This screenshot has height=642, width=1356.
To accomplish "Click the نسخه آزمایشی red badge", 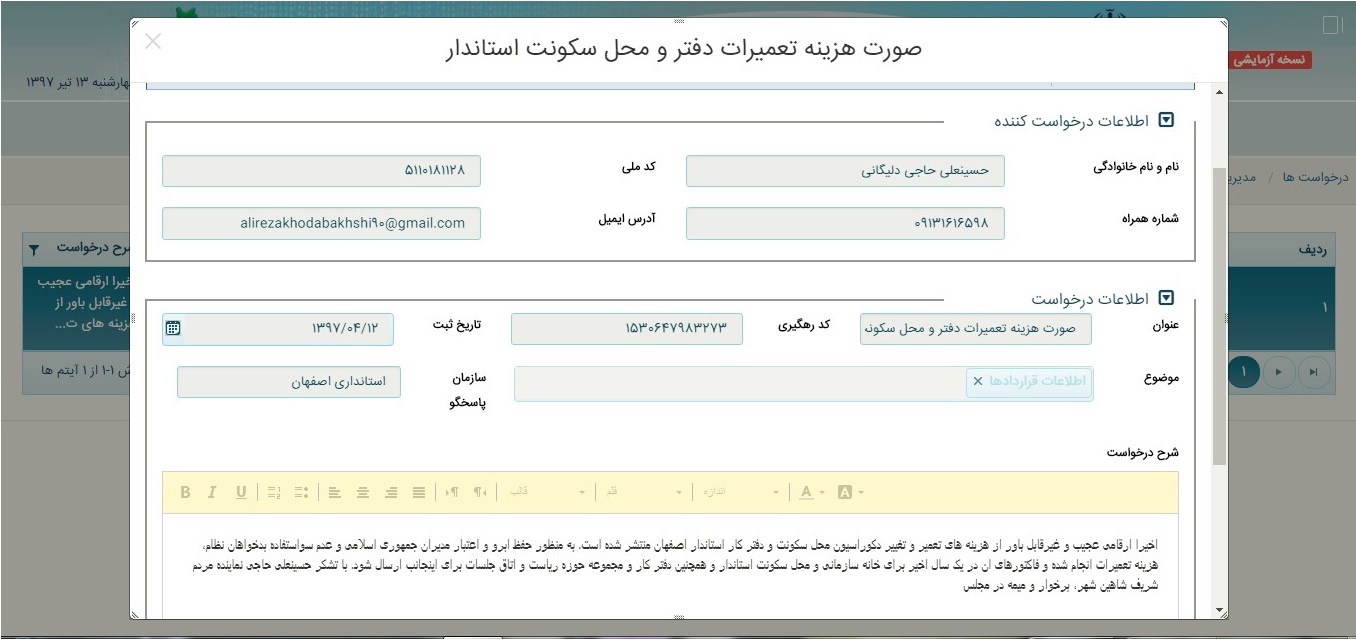I will coord(1270,60).
